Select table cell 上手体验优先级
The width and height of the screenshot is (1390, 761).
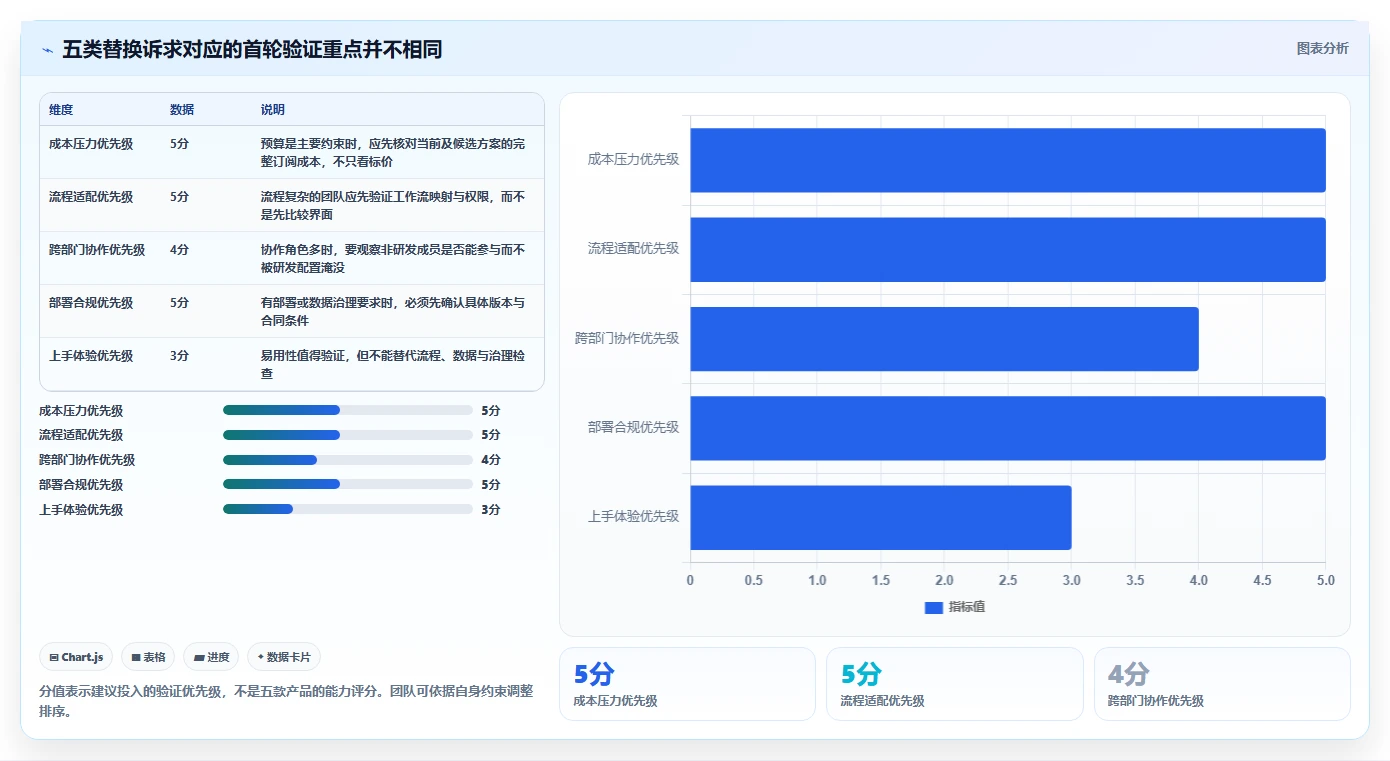click(91, 356)
